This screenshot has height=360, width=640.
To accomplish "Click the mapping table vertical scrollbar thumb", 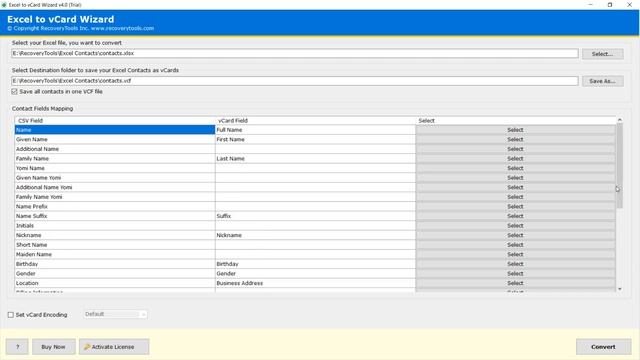I will pyautogui.click(x=620, y=165).
